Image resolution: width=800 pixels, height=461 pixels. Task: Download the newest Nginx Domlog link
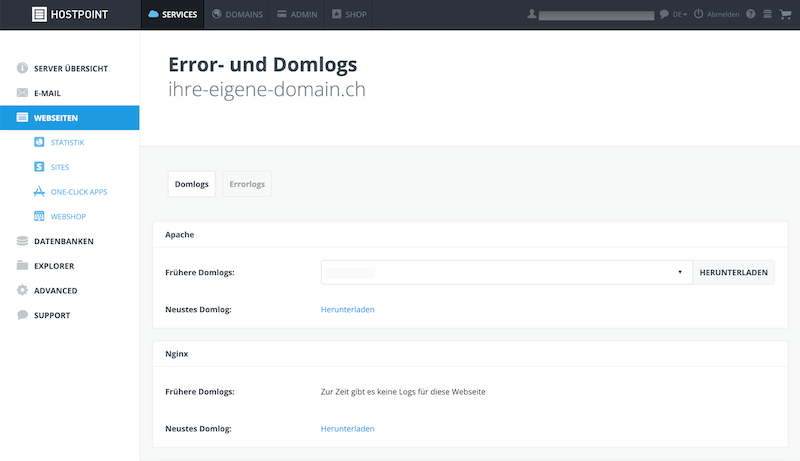[x=347, y=429]
